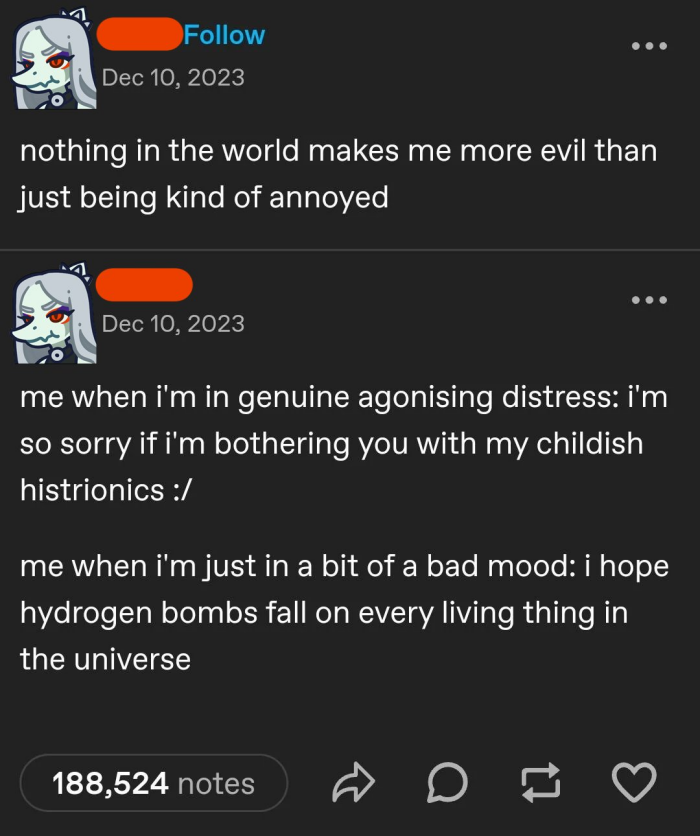
Task: Open the second post's blog avatar
Action: coord(54,314)
